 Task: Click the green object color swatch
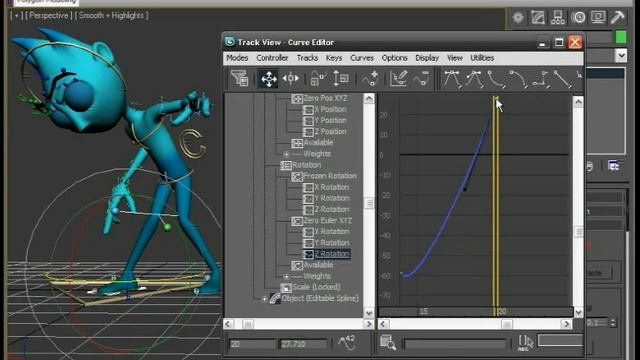coord(621,37)
